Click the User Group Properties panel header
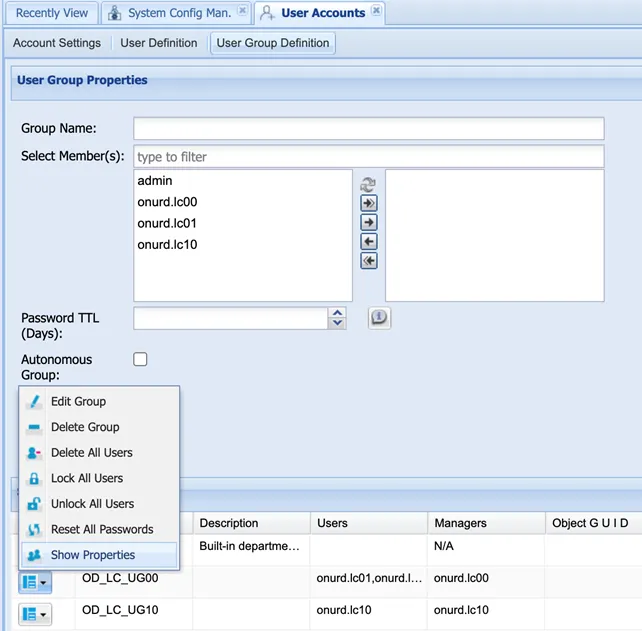This screenshot has height=631, width=642. click(x=326, y=83)
